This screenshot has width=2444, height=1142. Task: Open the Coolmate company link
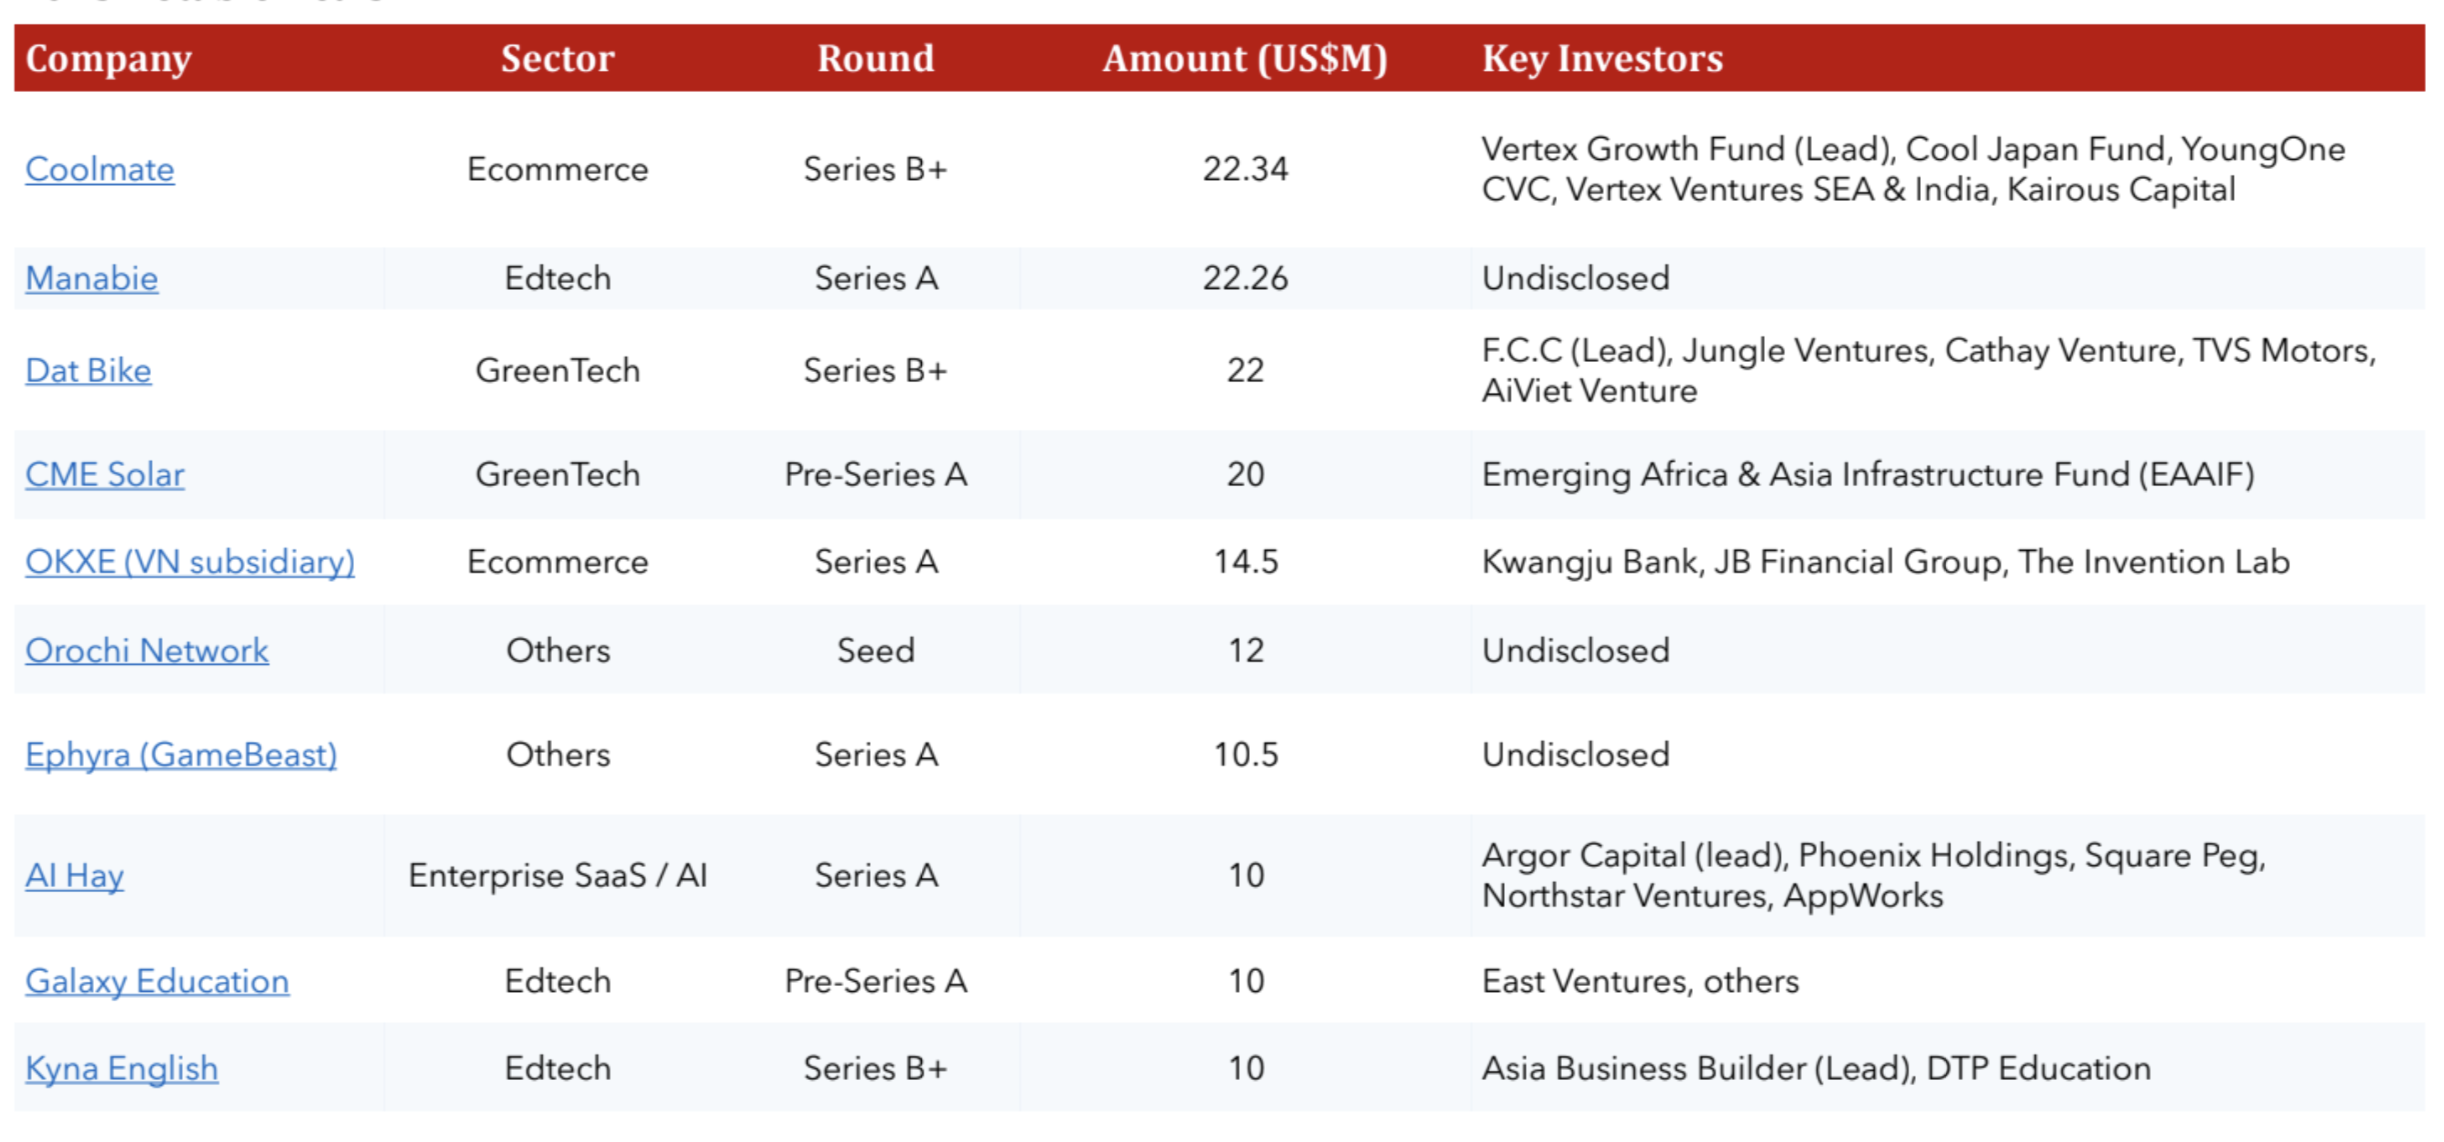point(99,169)
